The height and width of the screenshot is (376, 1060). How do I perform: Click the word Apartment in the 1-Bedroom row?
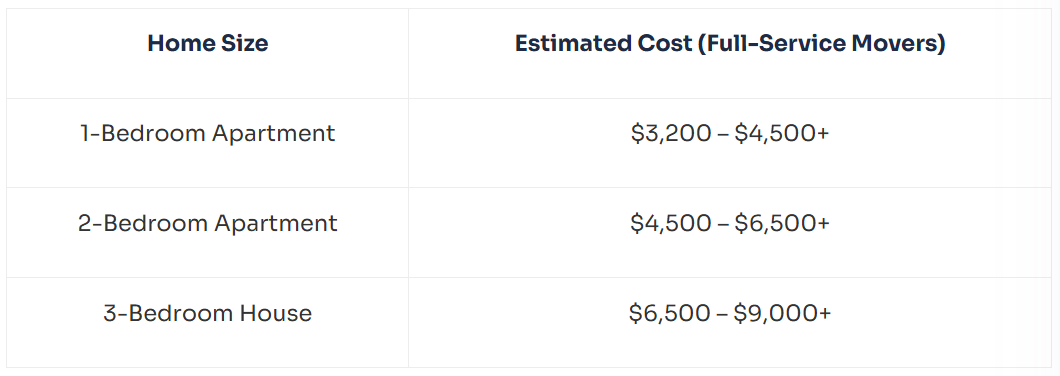point(273,134)
